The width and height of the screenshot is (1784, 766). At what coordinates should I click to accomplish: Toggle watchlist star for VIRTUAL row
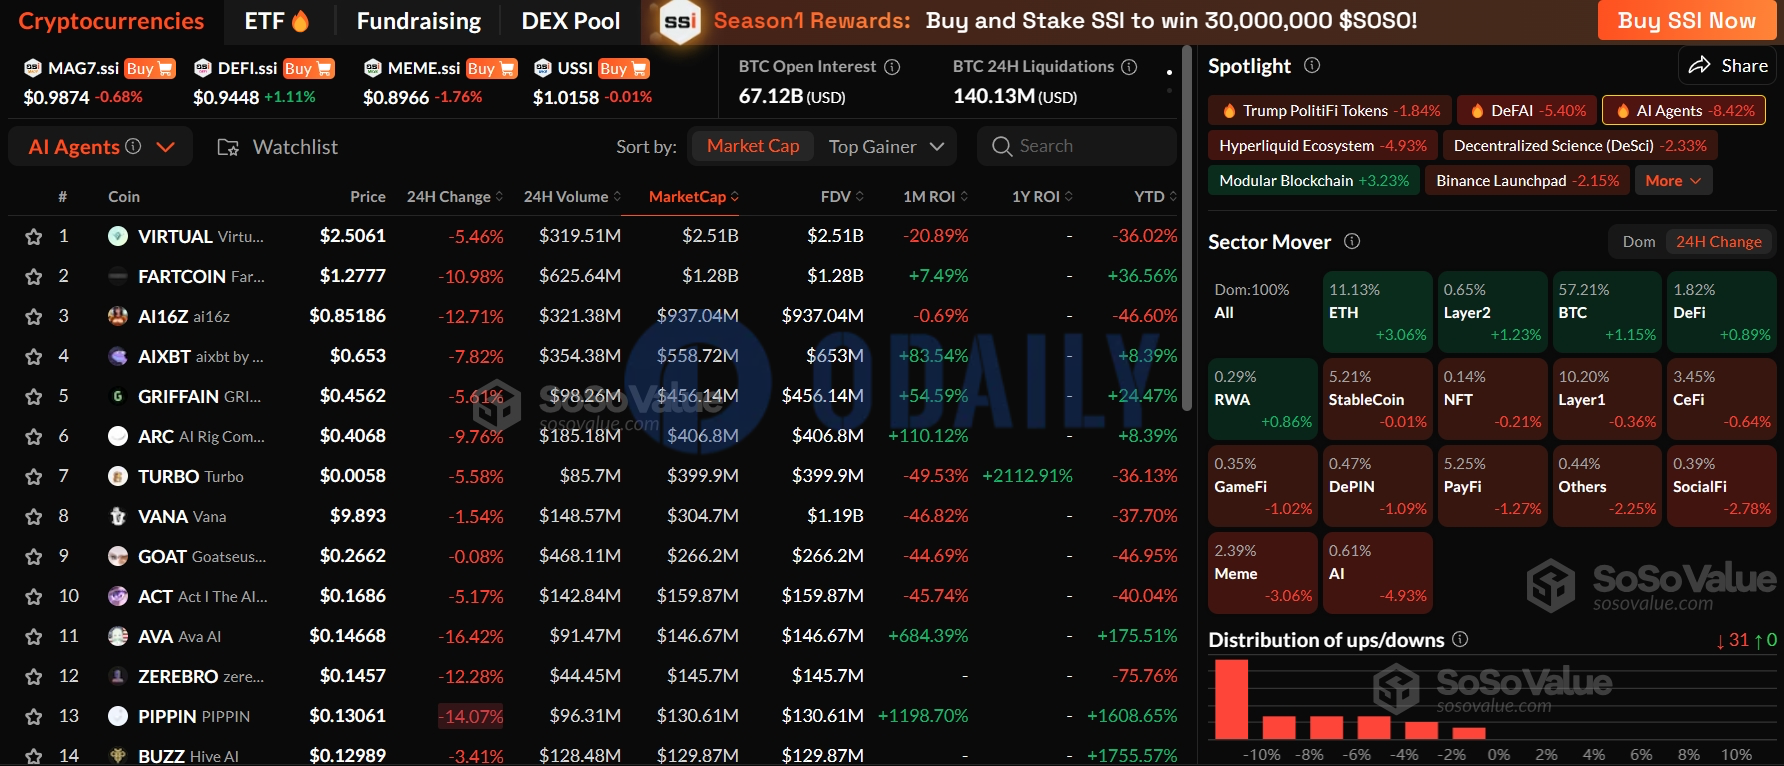(x=33, y=237)
